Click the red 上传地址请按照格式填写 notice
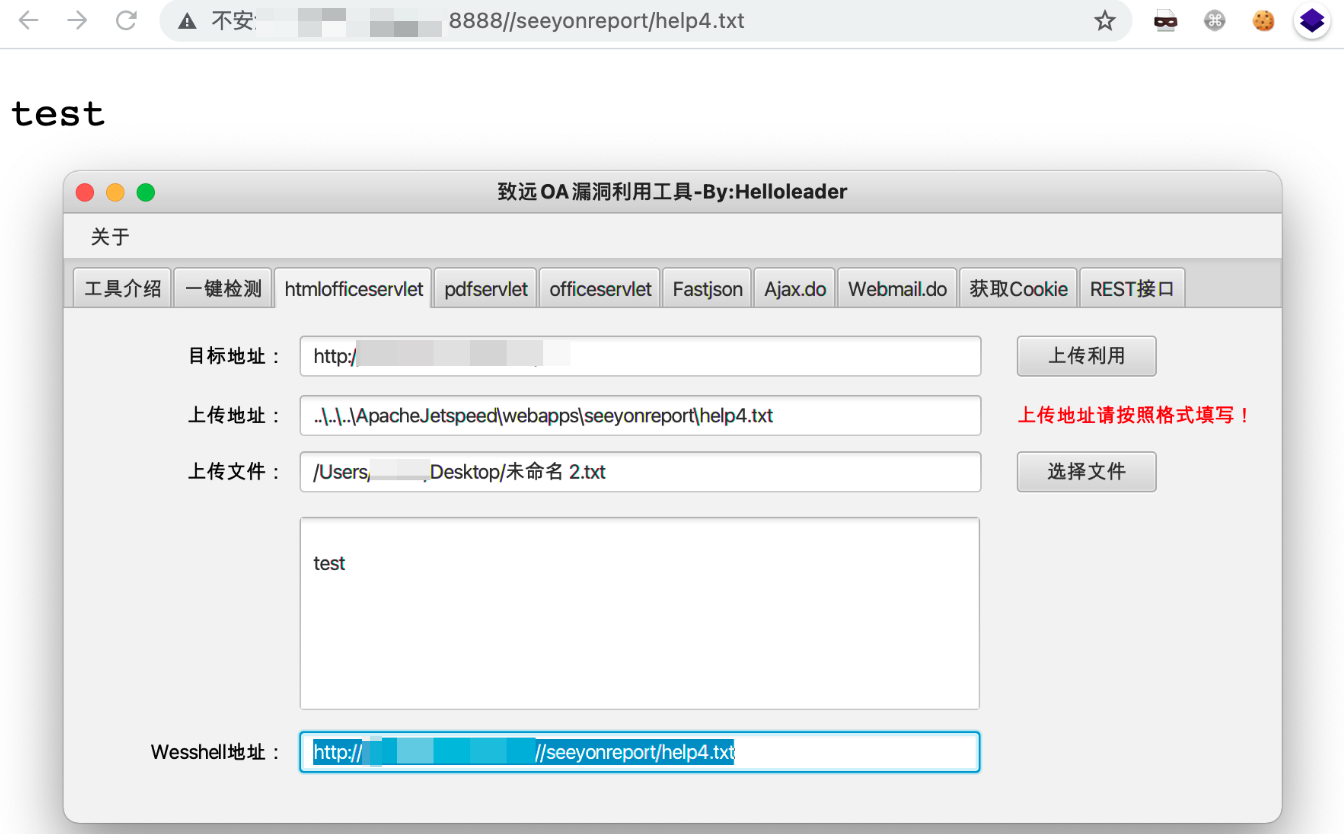 tap(1135, 415)
